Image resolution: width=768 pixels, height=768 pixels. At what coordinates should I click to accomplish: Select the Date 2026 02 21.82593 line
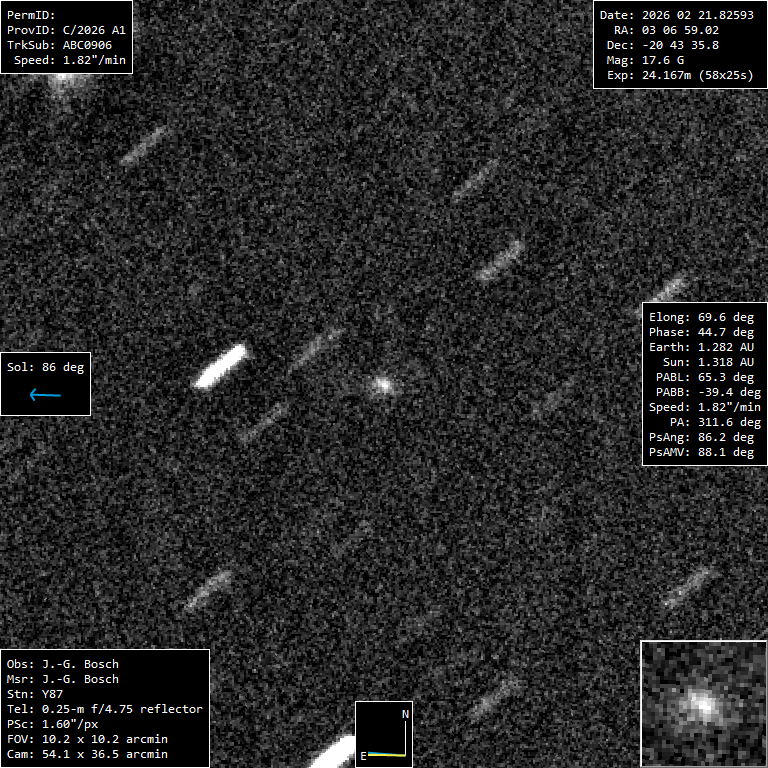(x=676, y=15)
